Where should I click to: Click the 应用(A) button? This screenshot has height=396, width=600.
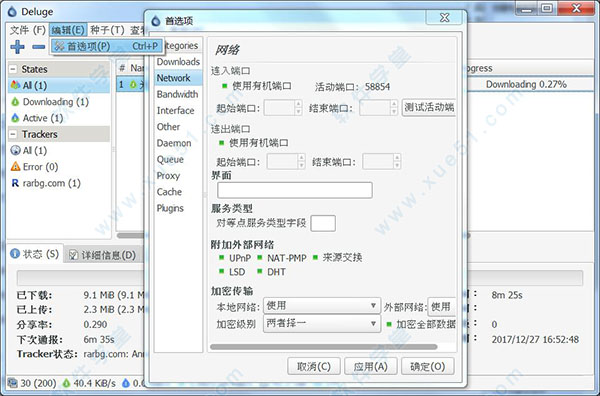[370, 367]
